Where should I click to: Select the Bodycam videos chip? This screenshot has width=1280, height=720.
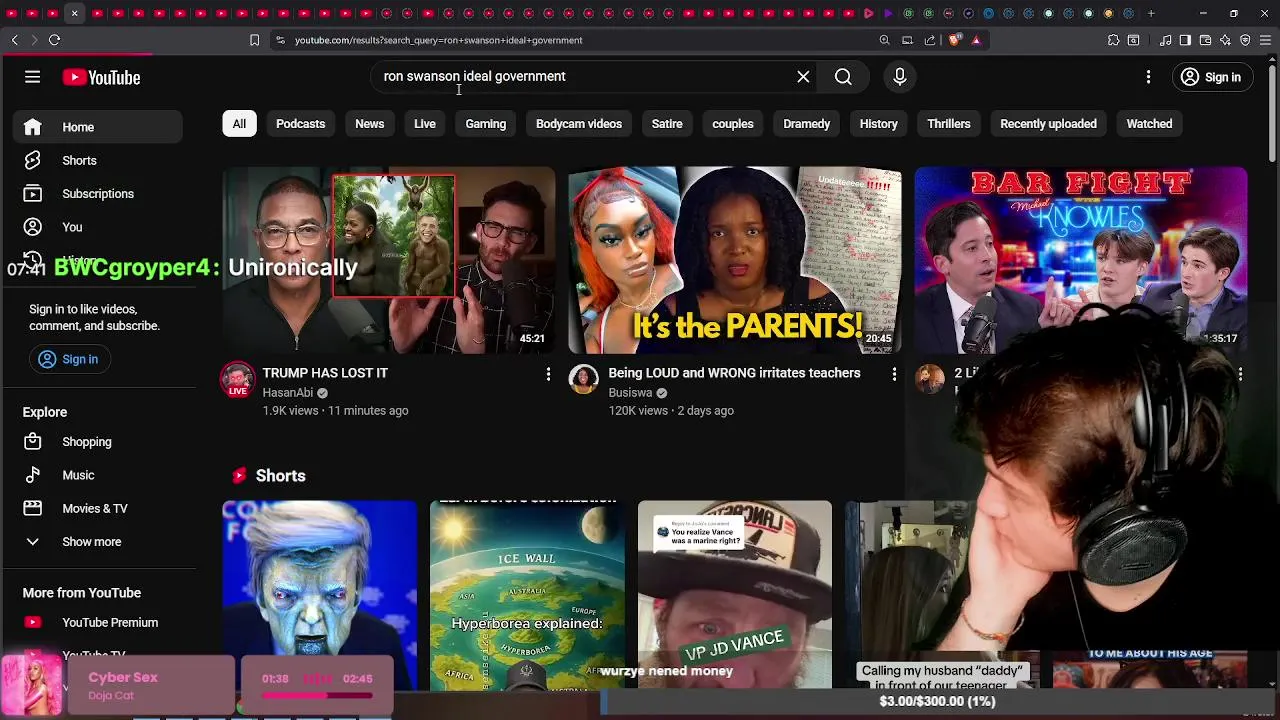pos(579,124)
